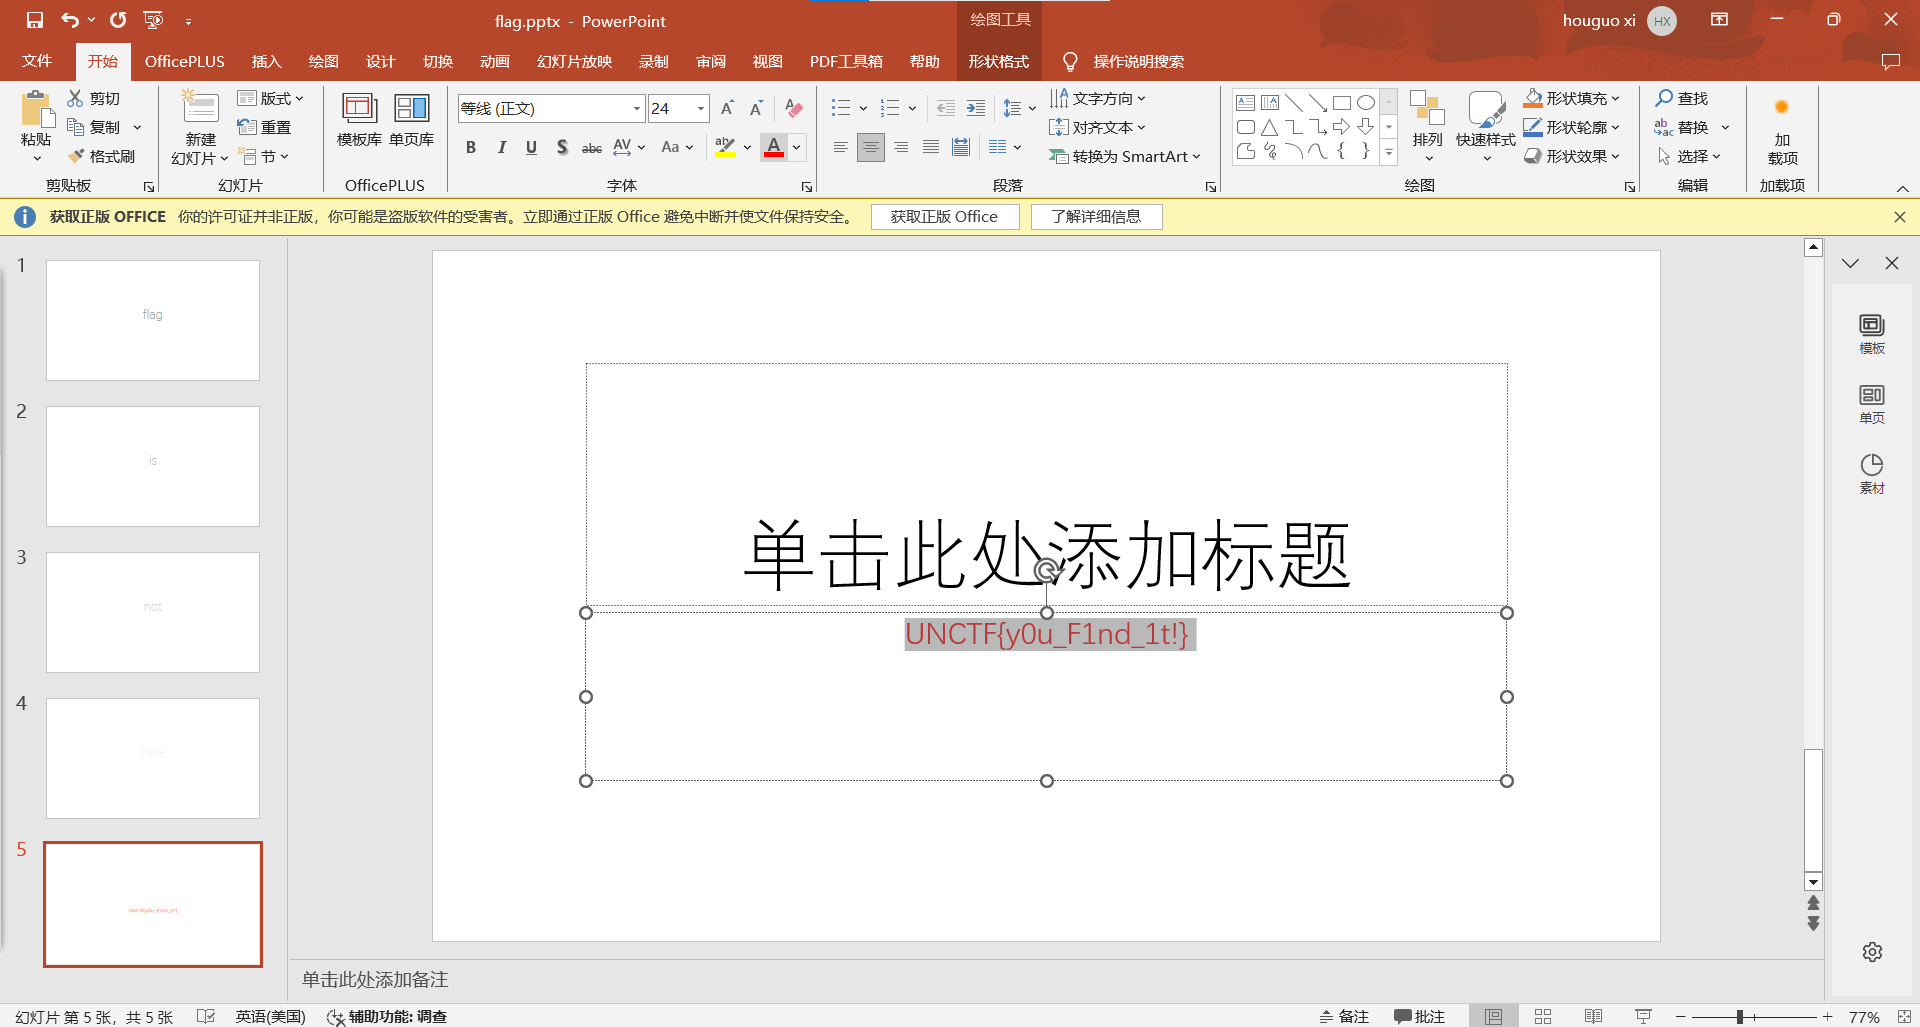Switch to the Animations (动画) tab
1920x1027 pixels.
point(495,61)
